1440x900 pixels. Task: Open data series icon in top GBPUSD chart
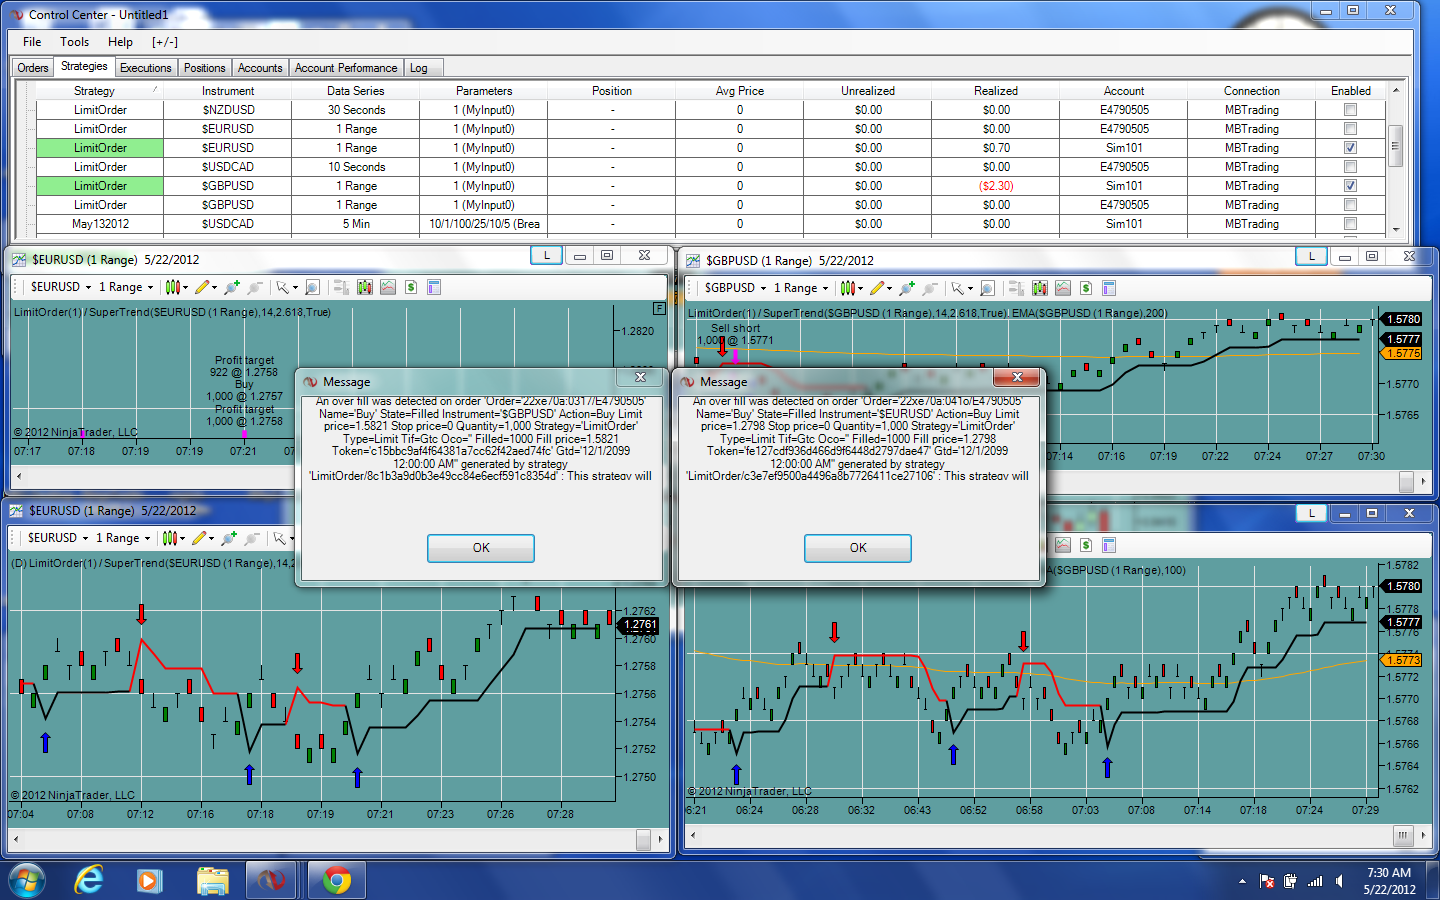(x=1040, y=288)
